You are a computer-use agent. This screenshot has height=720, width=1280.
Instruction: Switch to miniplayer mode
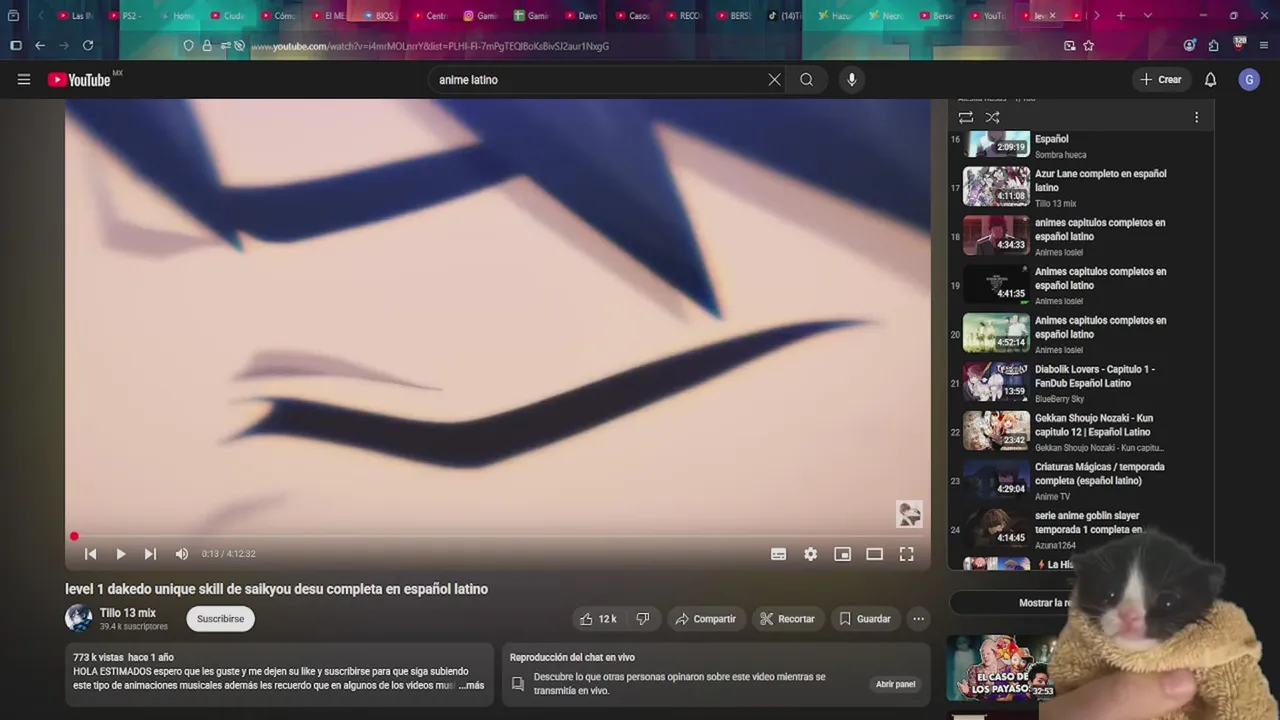pos(842,554)
